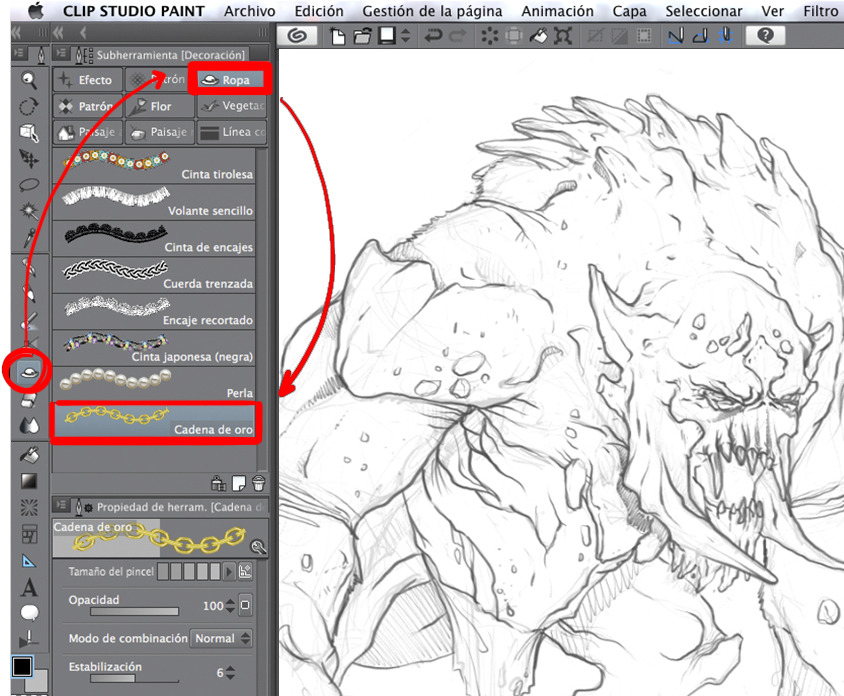Select the Fill bucket tool
The height and width of the screenshot is (696, 844).
(29, 455)
